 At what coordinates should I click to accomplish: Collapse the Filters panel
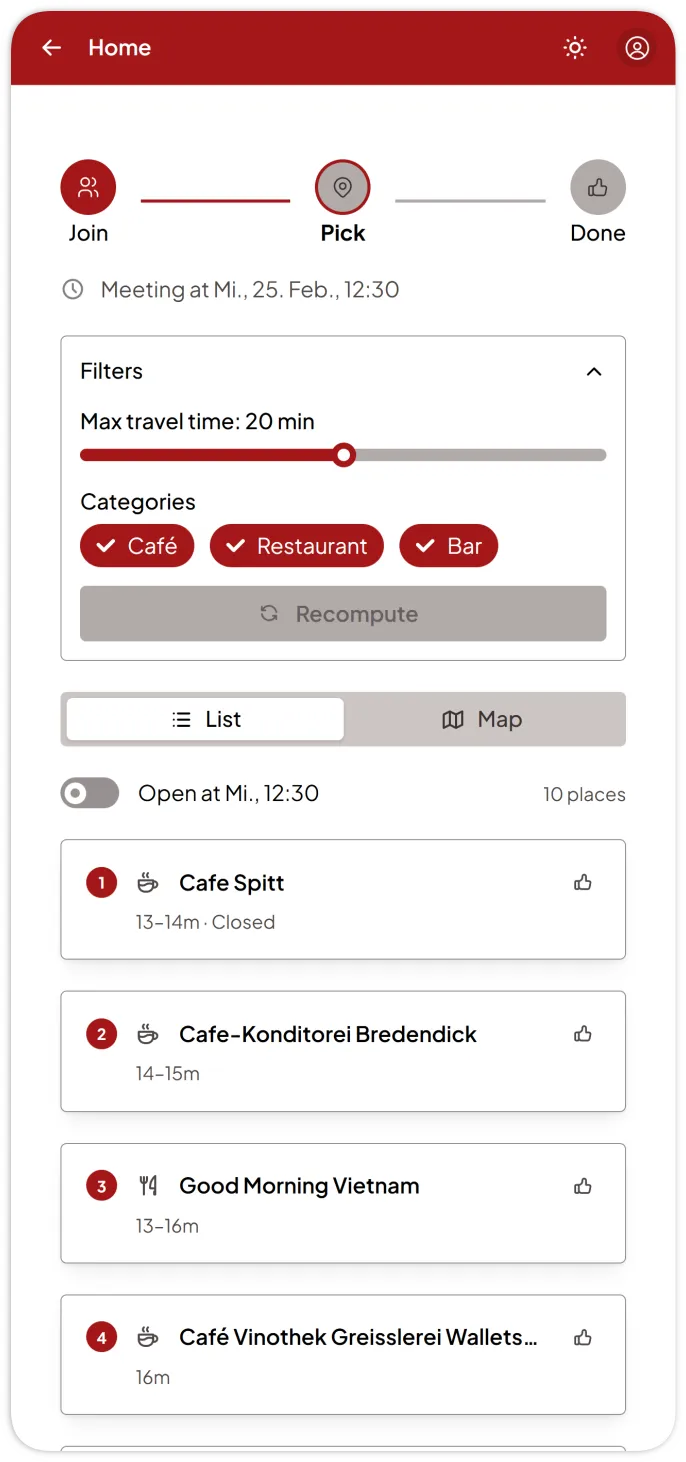tap(594, 371)
